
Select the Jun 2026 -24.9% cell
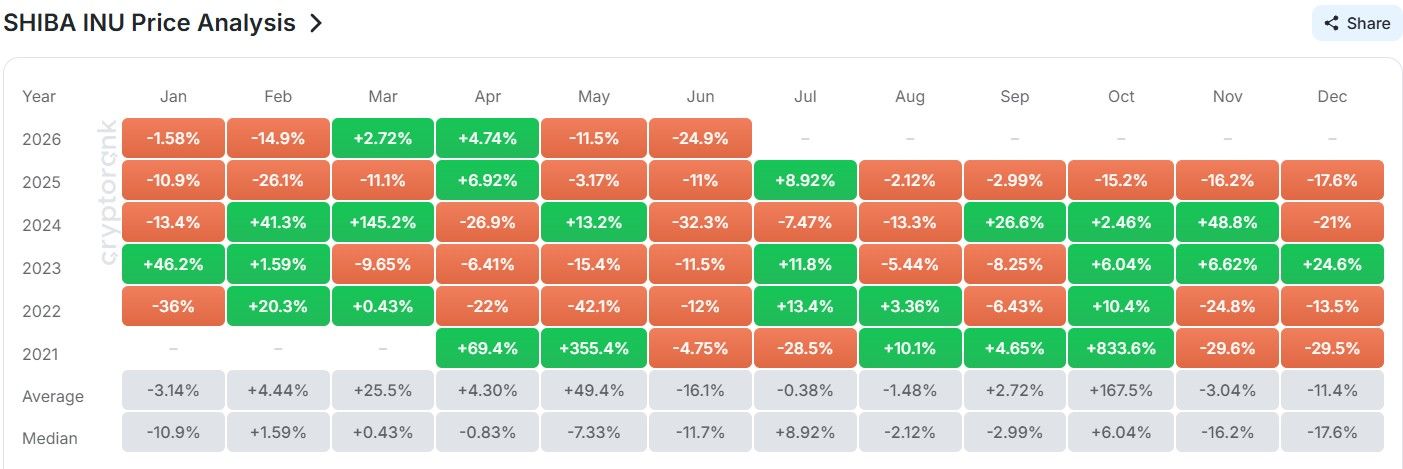point(700,138)
